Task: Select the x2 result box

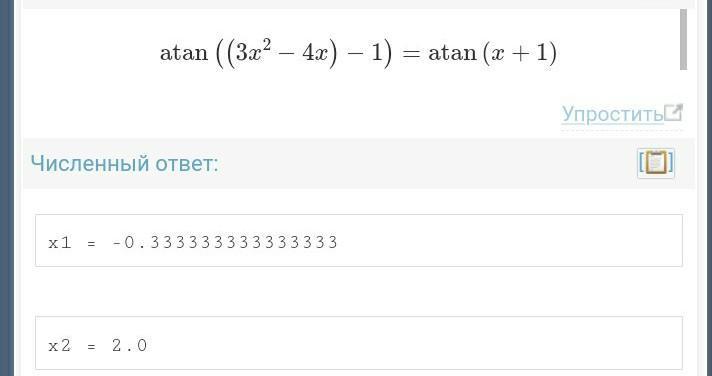Action: pos(359,343)
